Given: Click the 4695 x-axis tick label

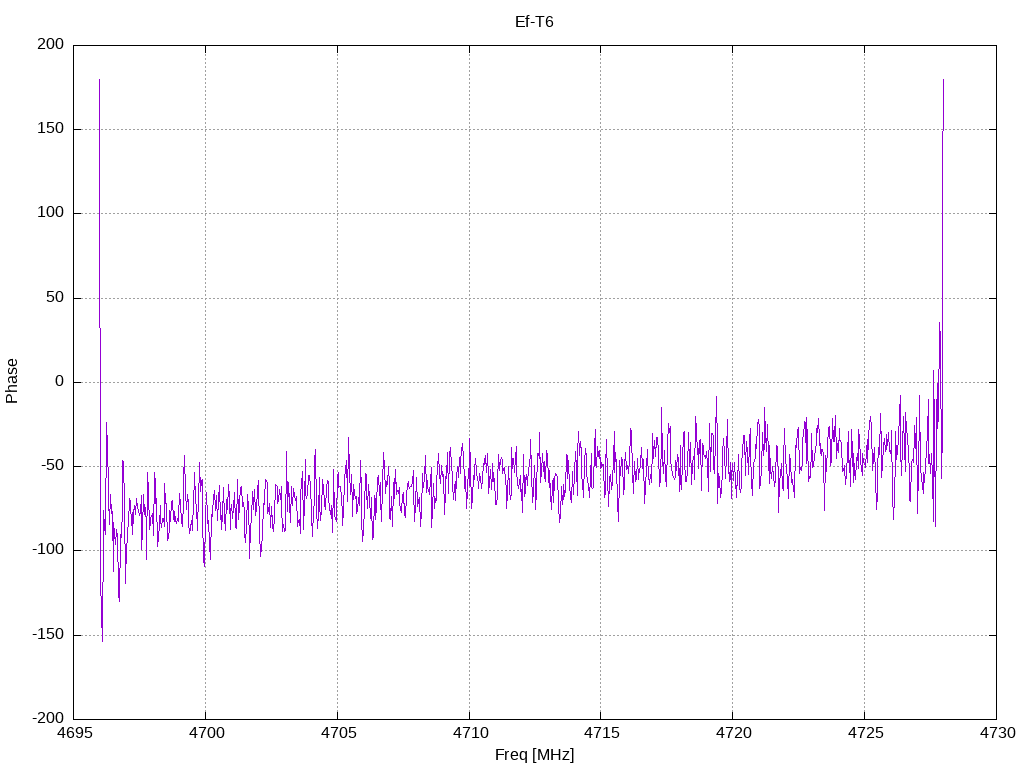Looking at the screenshot, I should pyautogui.click(x=74, y=734).
